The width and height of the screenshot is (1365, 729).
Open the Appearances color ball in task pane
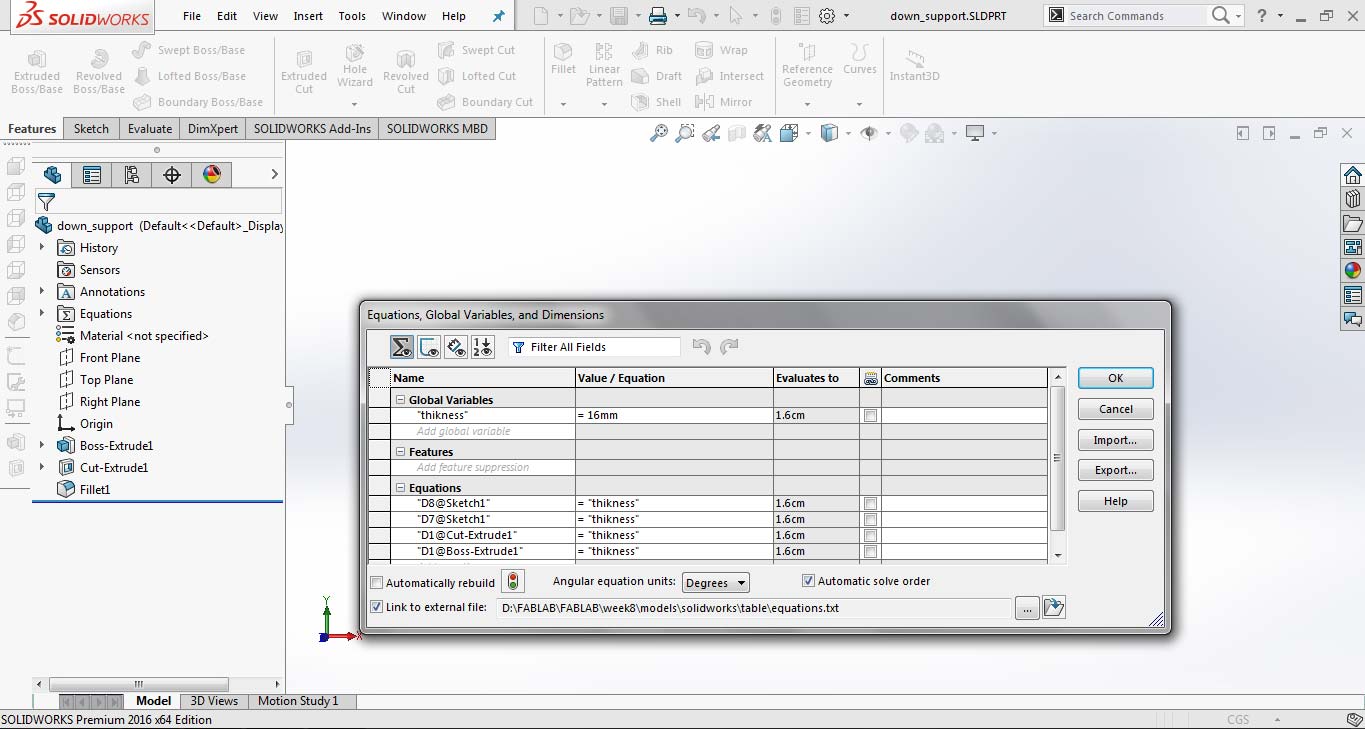1352,270
